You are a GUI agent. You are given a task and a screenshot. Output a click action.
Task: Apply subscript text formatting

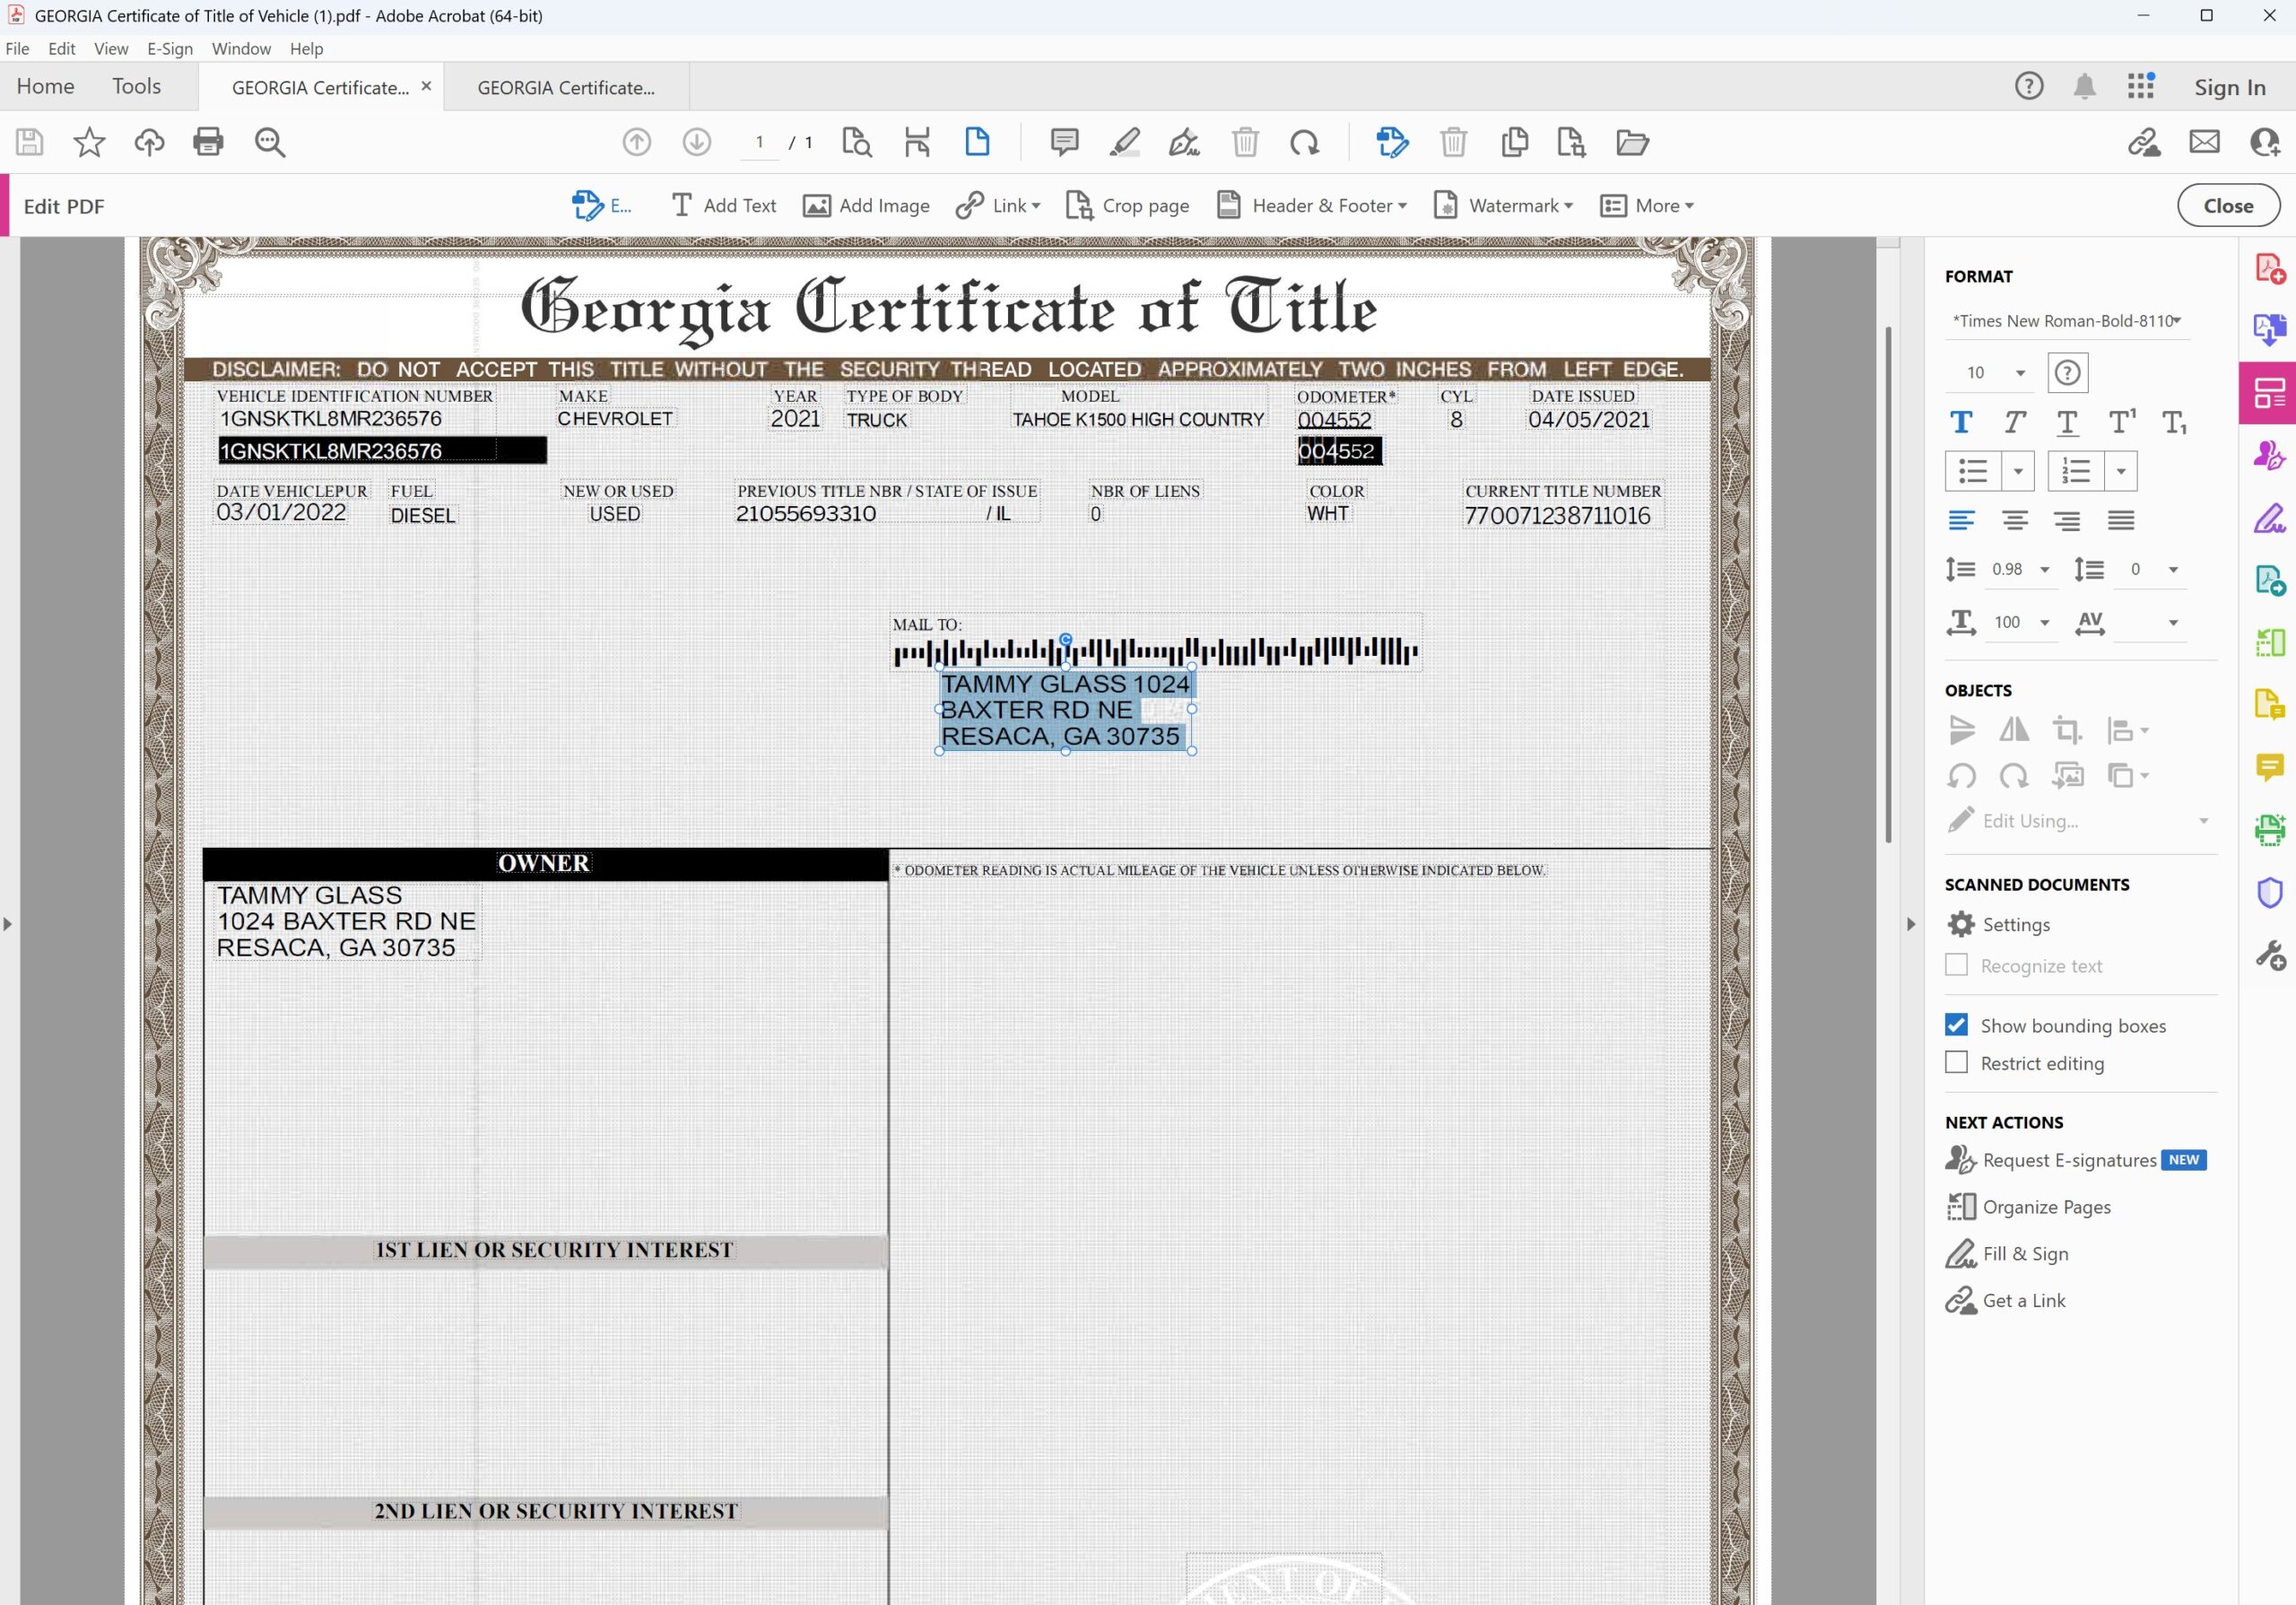[2174, 422]
